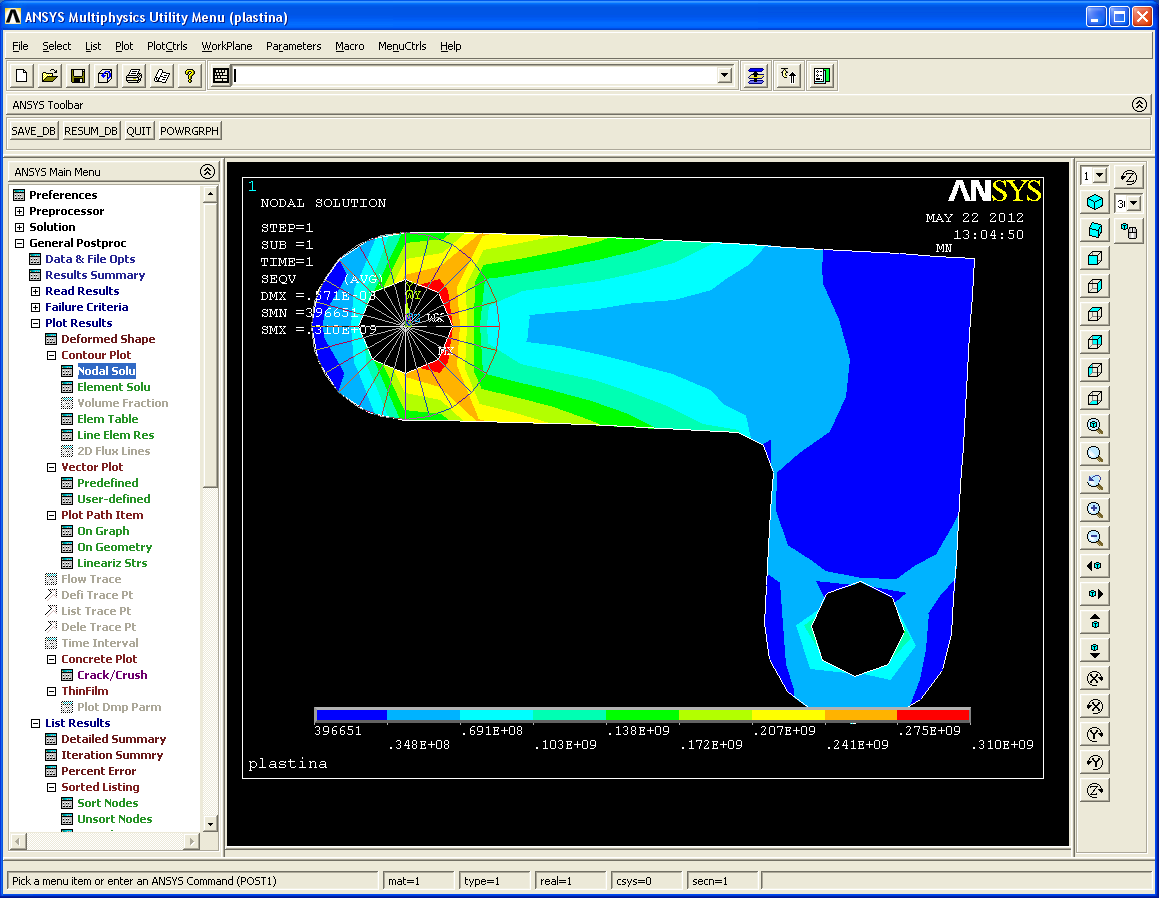Image resolution: width=1159 pixels, height=898 pixels.
Task: Open the command input history dropdown
Action: [724, 75]
